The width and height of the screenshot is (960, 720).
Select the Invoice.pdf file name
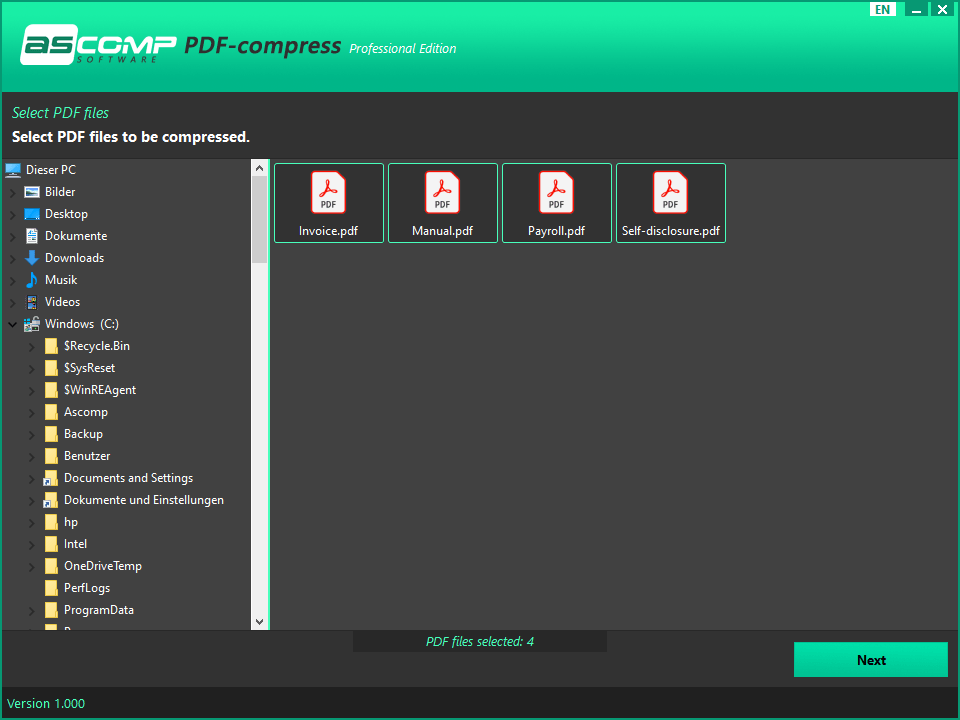click(x=328, y=231)
